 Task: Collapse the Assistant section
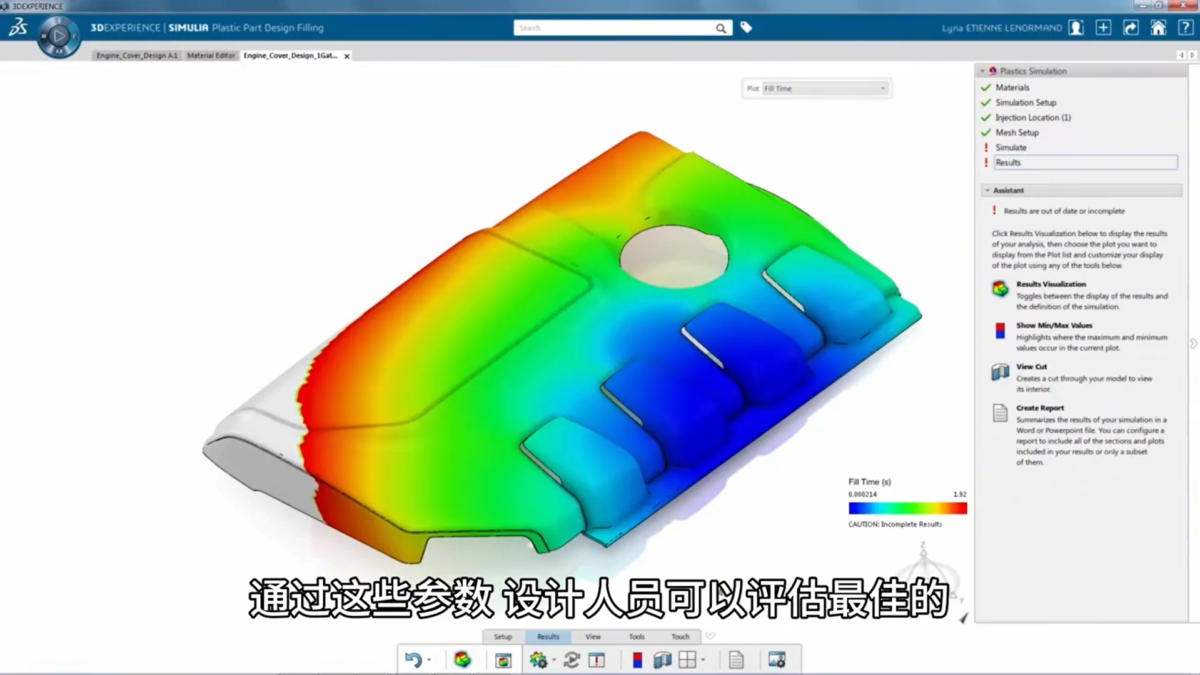[x=988, y=190]
